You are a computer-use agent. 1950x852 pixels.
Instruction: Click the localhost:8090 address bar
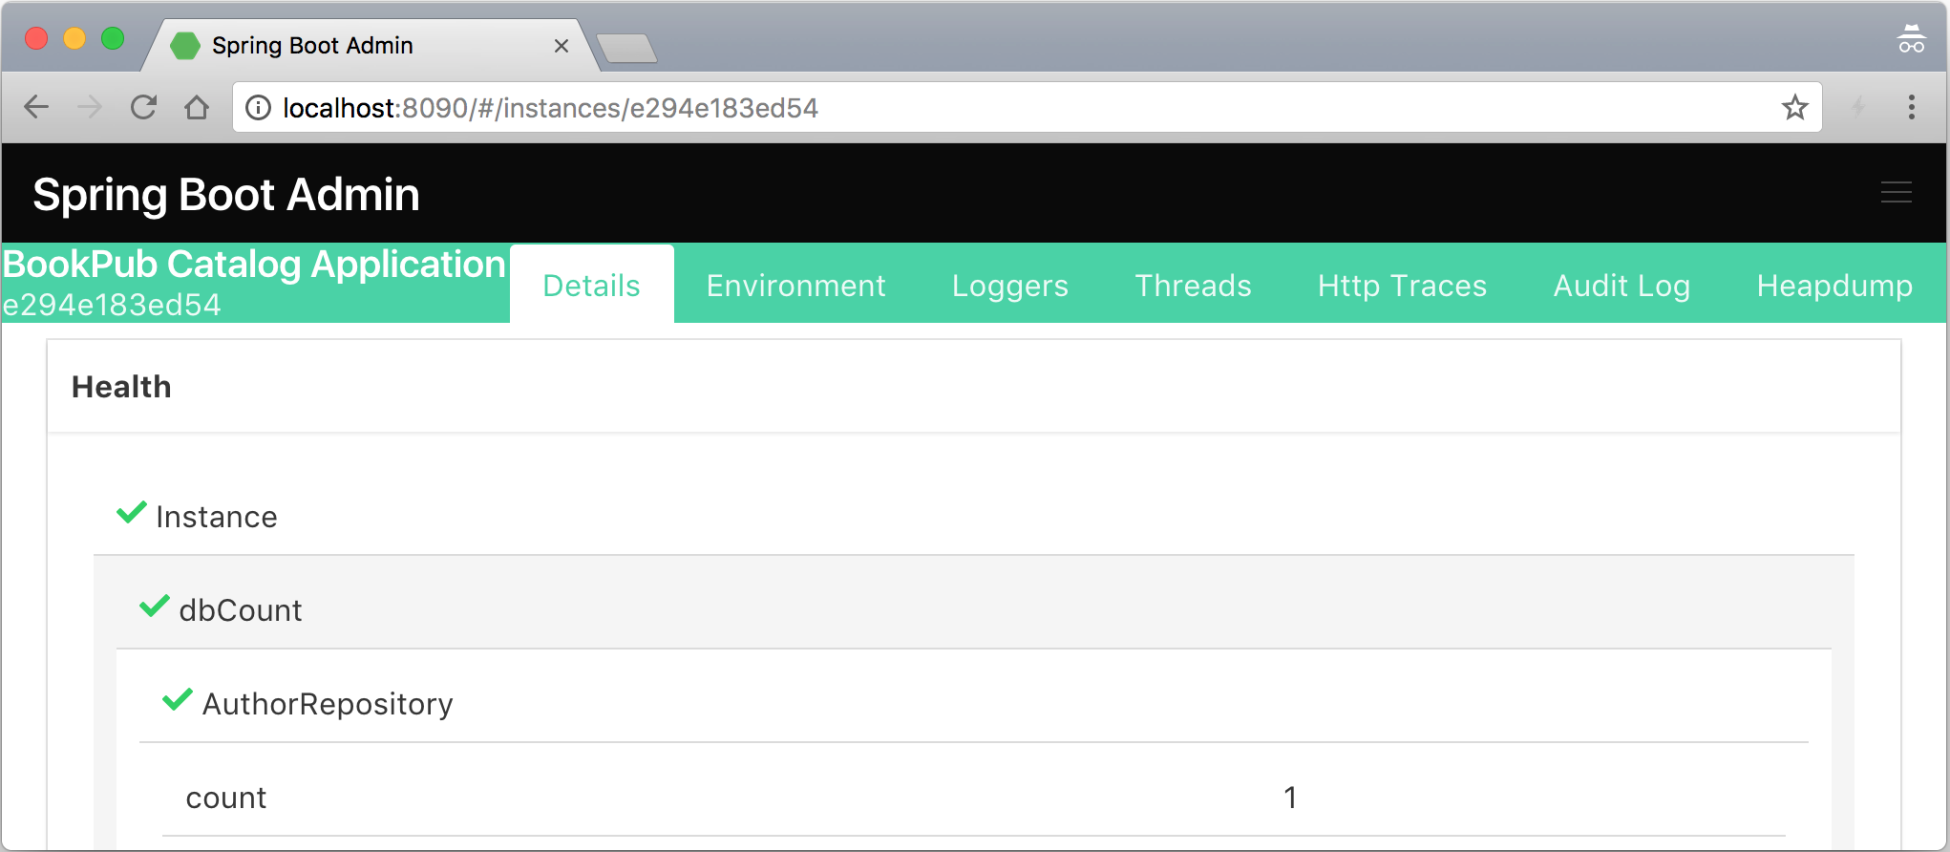1027,107
